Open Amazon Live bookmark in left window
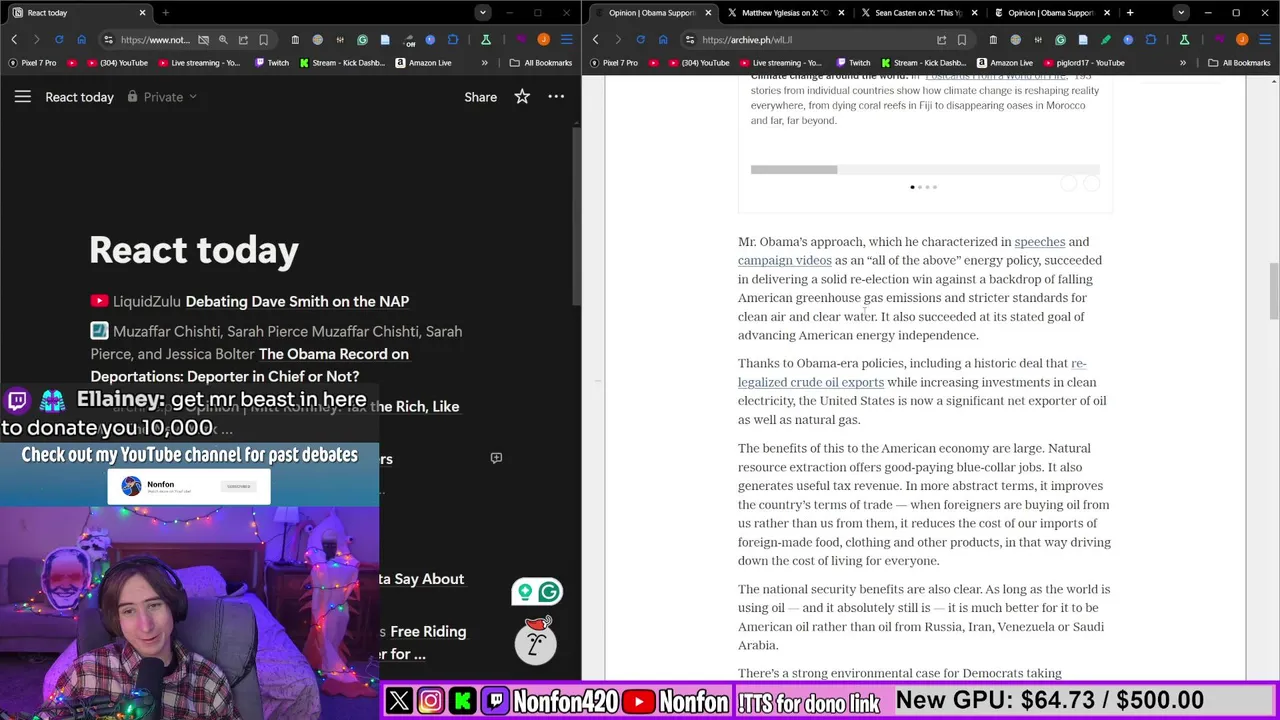Image resolution: width=1280 pixels, height=720 pixels. pos(423,62)
